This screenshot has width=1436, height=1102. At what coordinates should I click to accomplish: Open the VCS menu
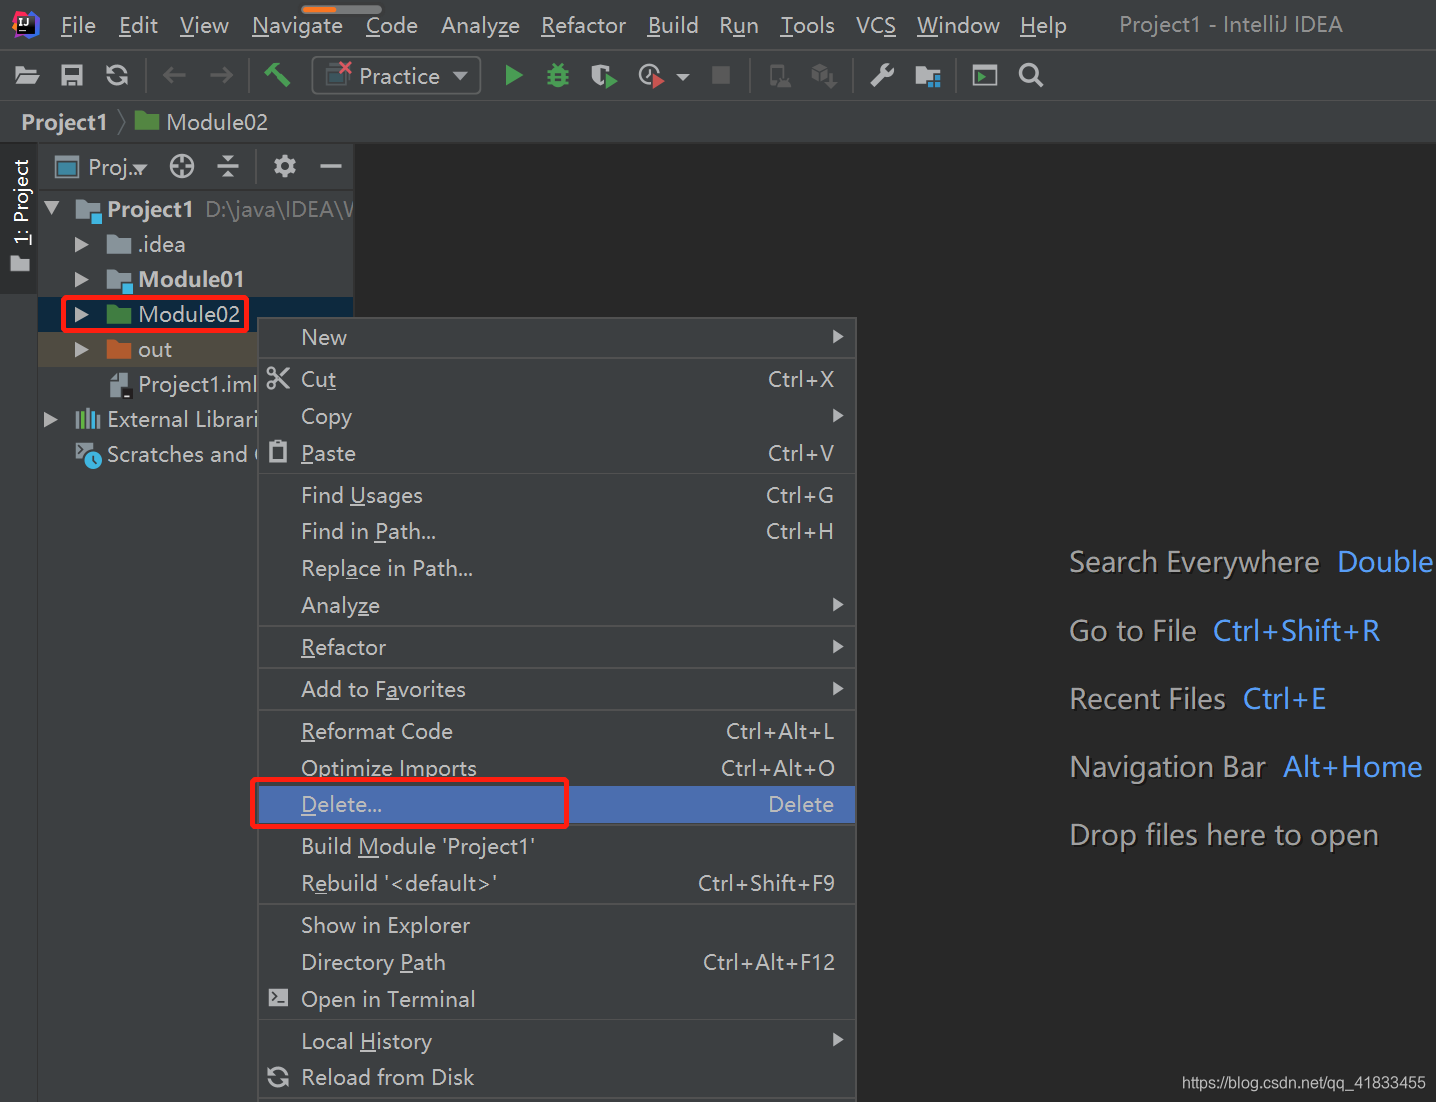click(x=876, y=25)
